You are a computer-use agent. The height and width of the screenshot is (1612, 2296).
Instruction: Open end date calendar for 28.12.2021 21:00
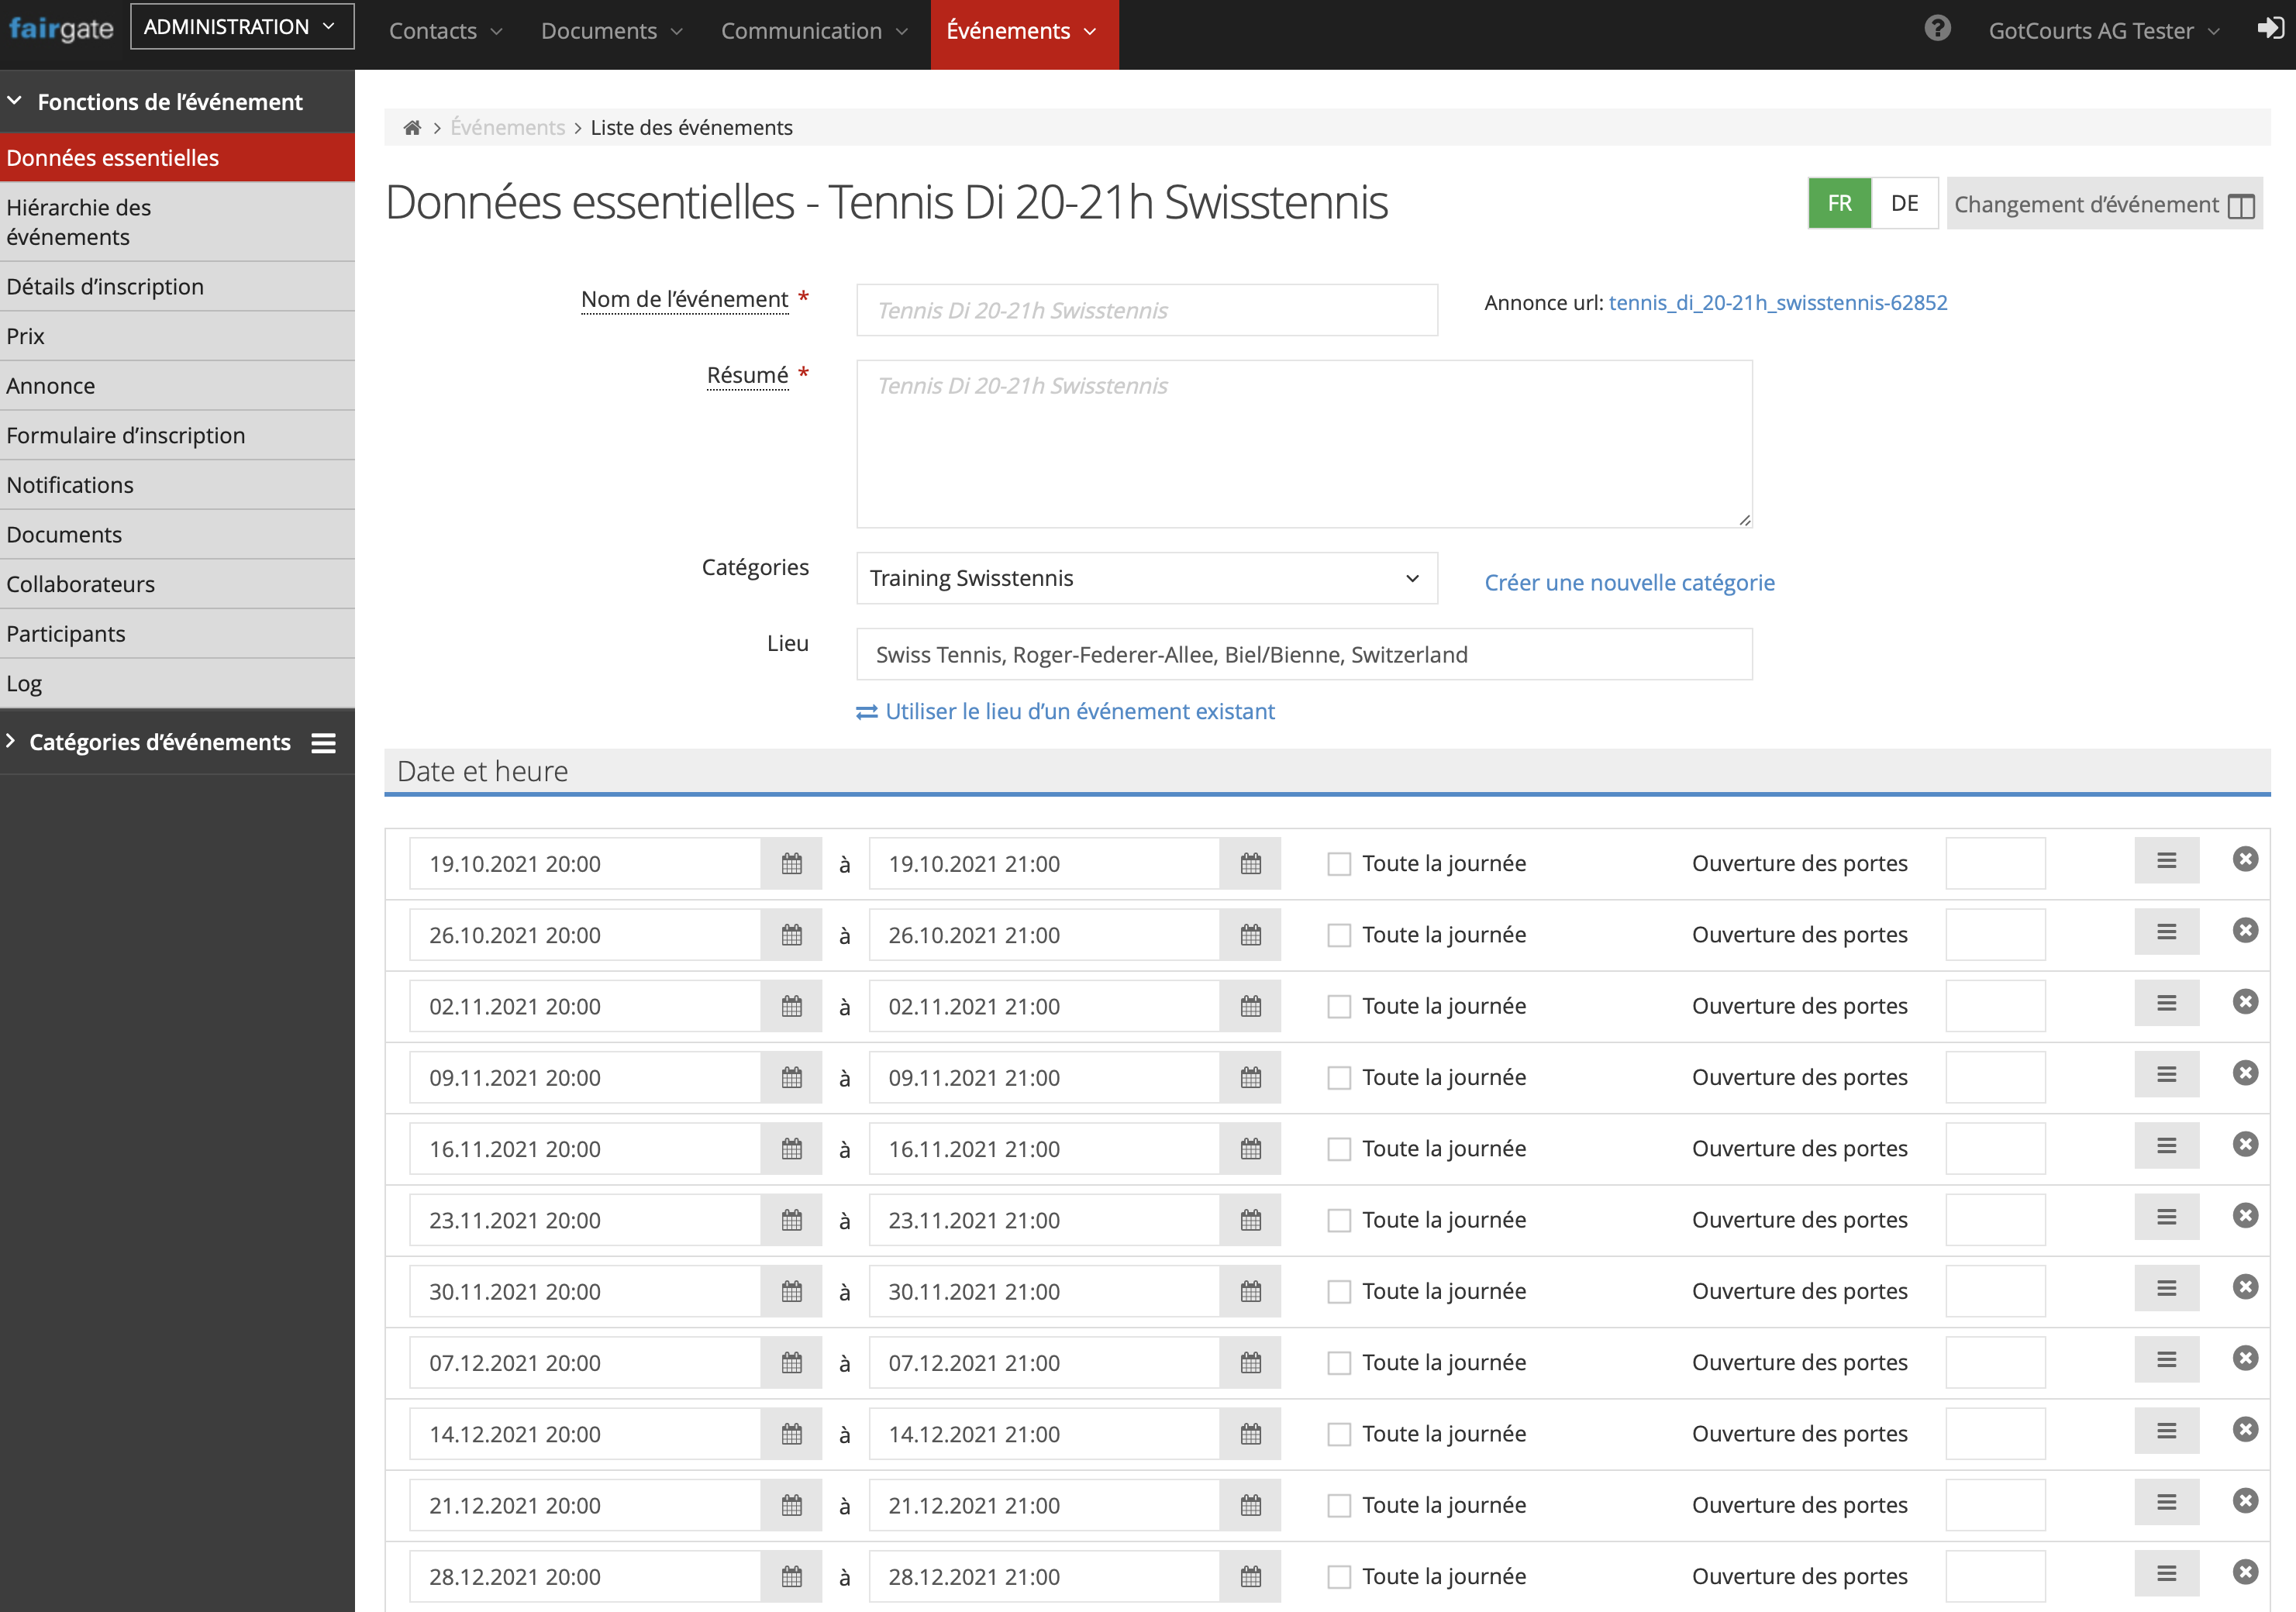coord(1250,1577)
